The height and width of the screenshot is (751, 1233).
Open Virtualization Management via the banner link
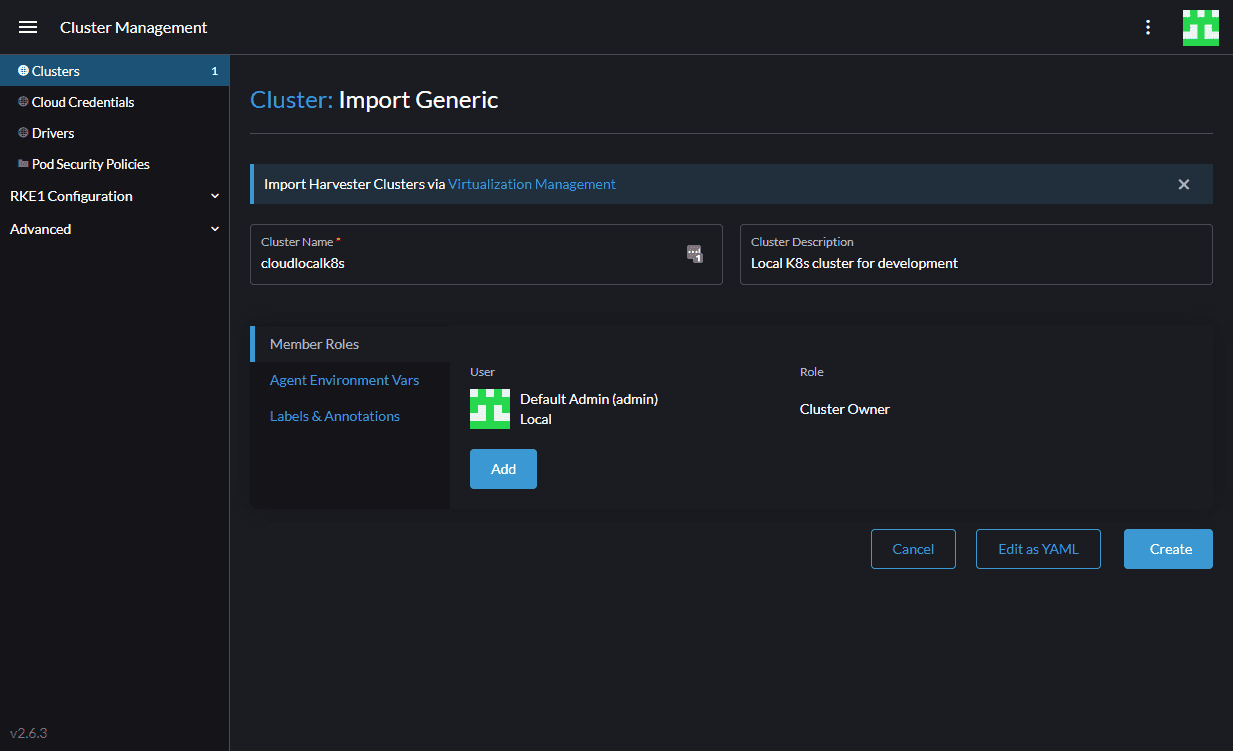point(532,184)
